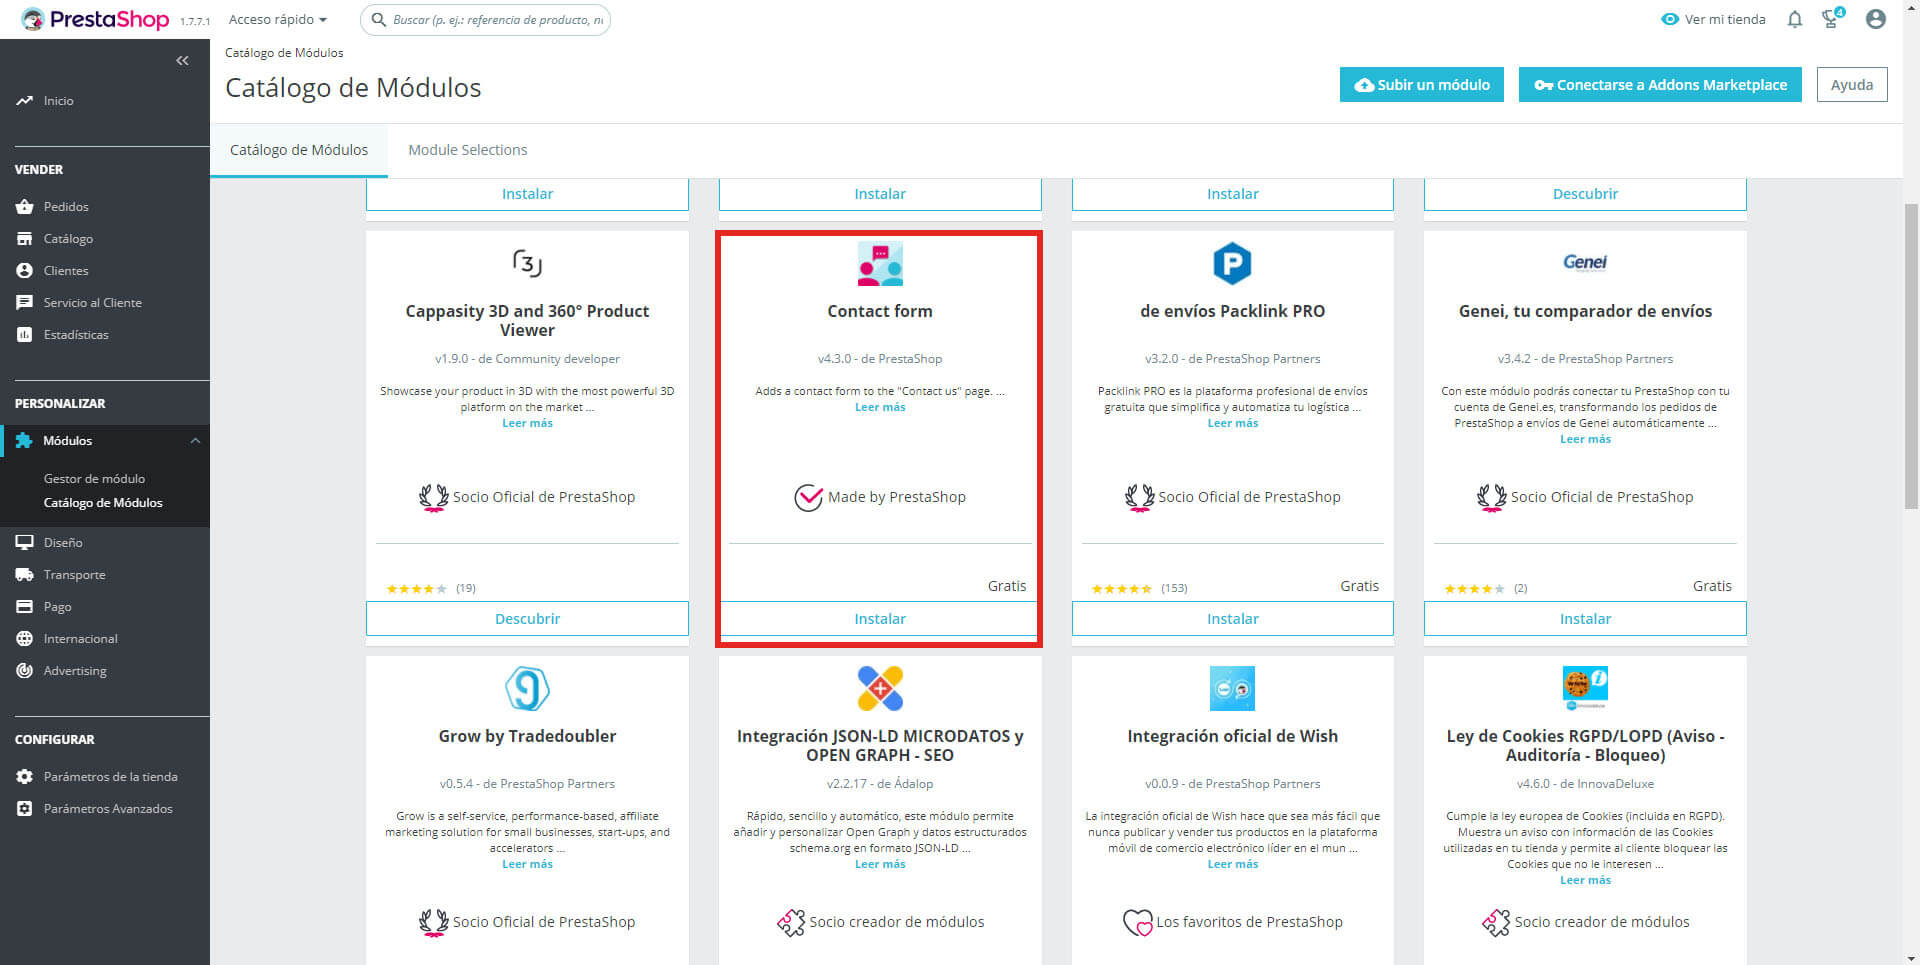1920x965 pixels.
Task: Install the Genei shipping comparator module
Action: click(1585, 619)
